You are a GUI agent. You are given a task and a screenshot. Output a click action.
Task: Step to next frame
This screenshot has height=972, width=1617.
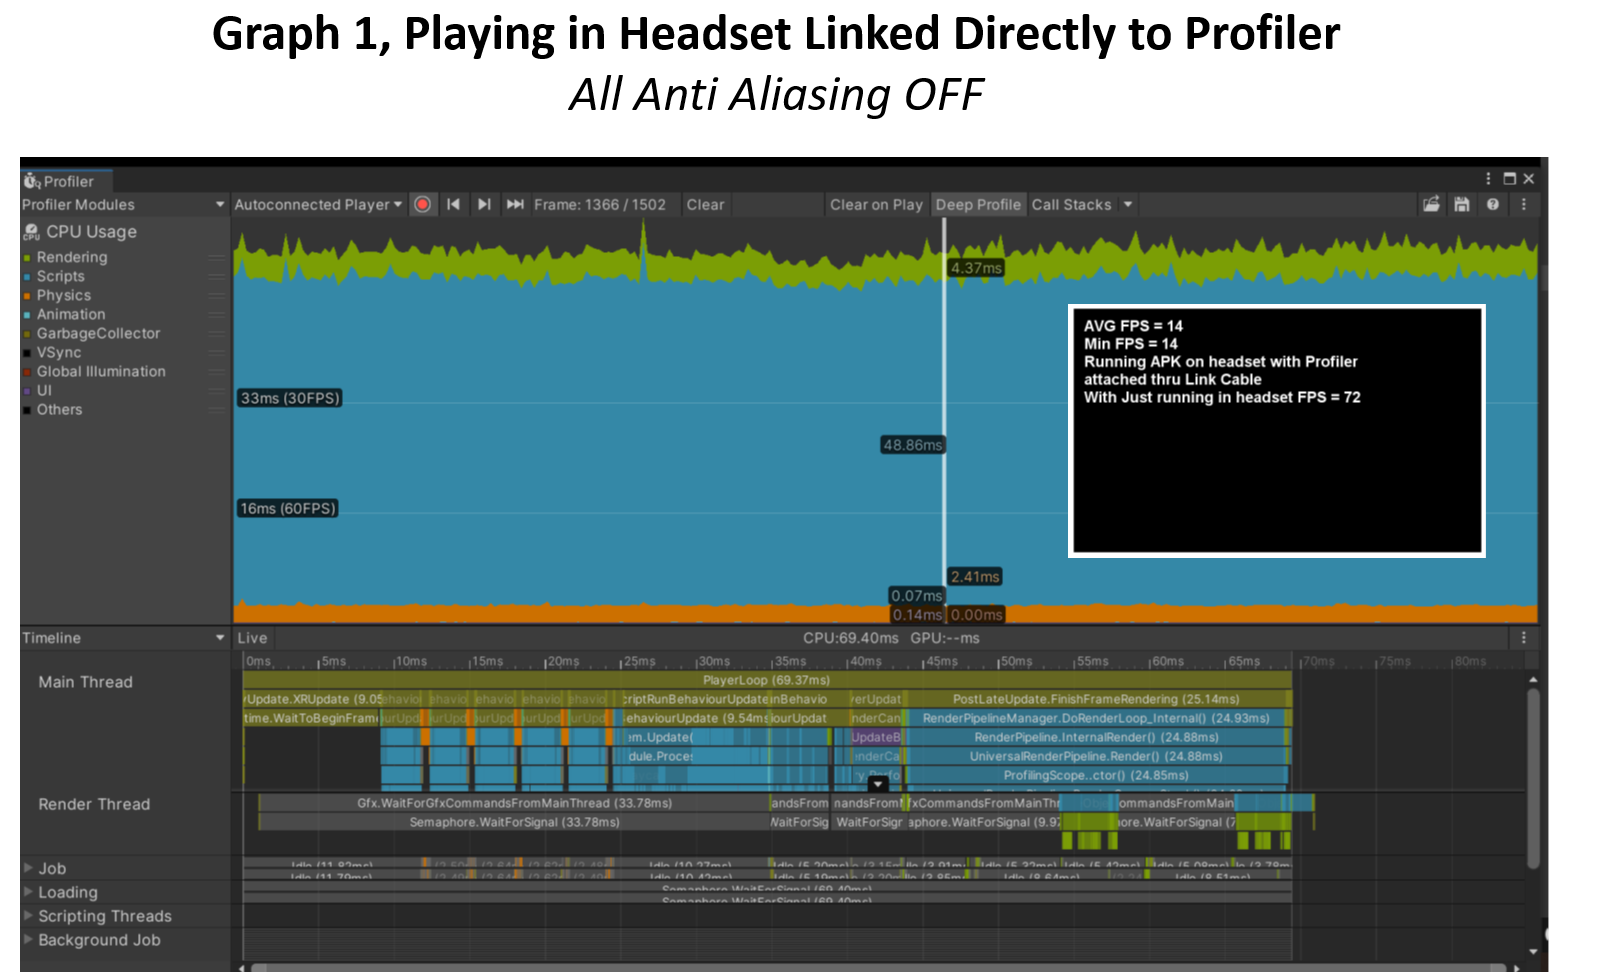click(484, 204)
